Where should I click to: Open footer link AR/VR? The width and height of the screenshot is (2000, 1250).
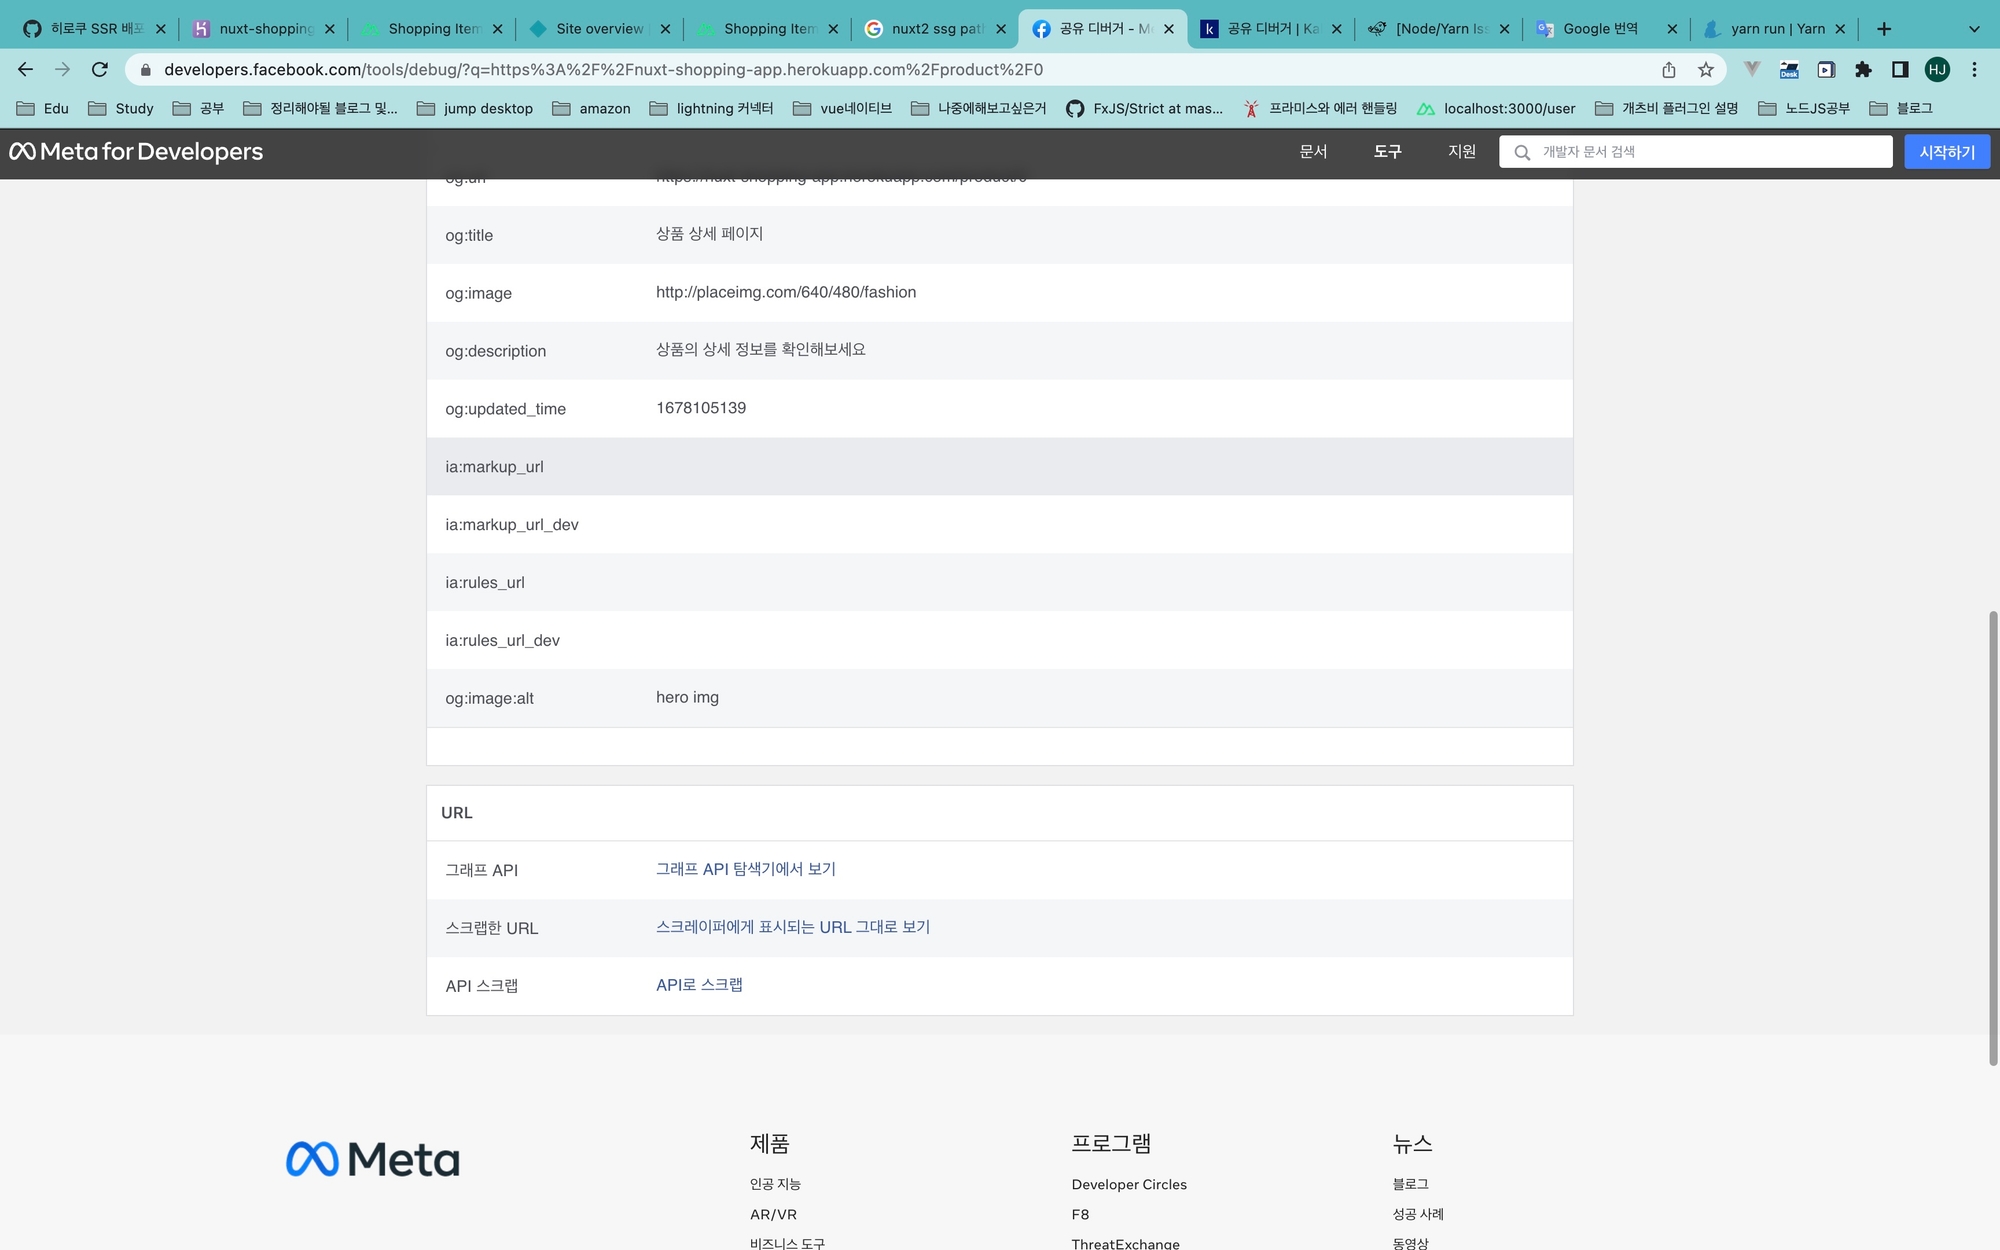773,1214
